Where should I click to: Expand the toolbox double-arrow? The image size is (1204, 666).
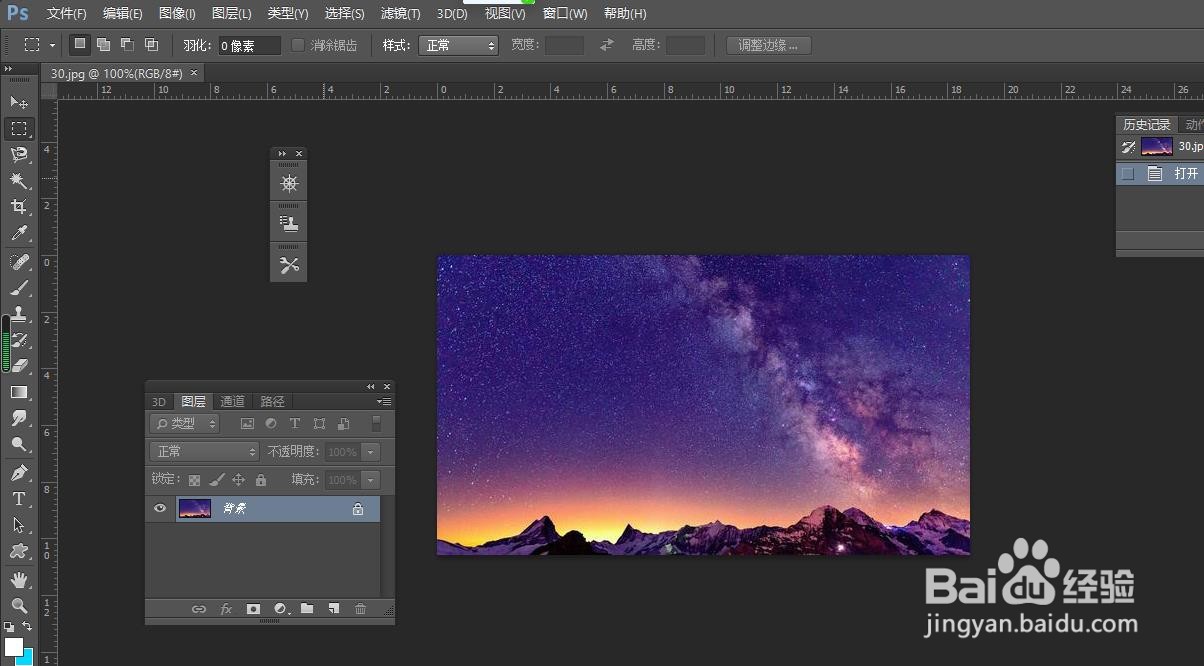(8, 69)
